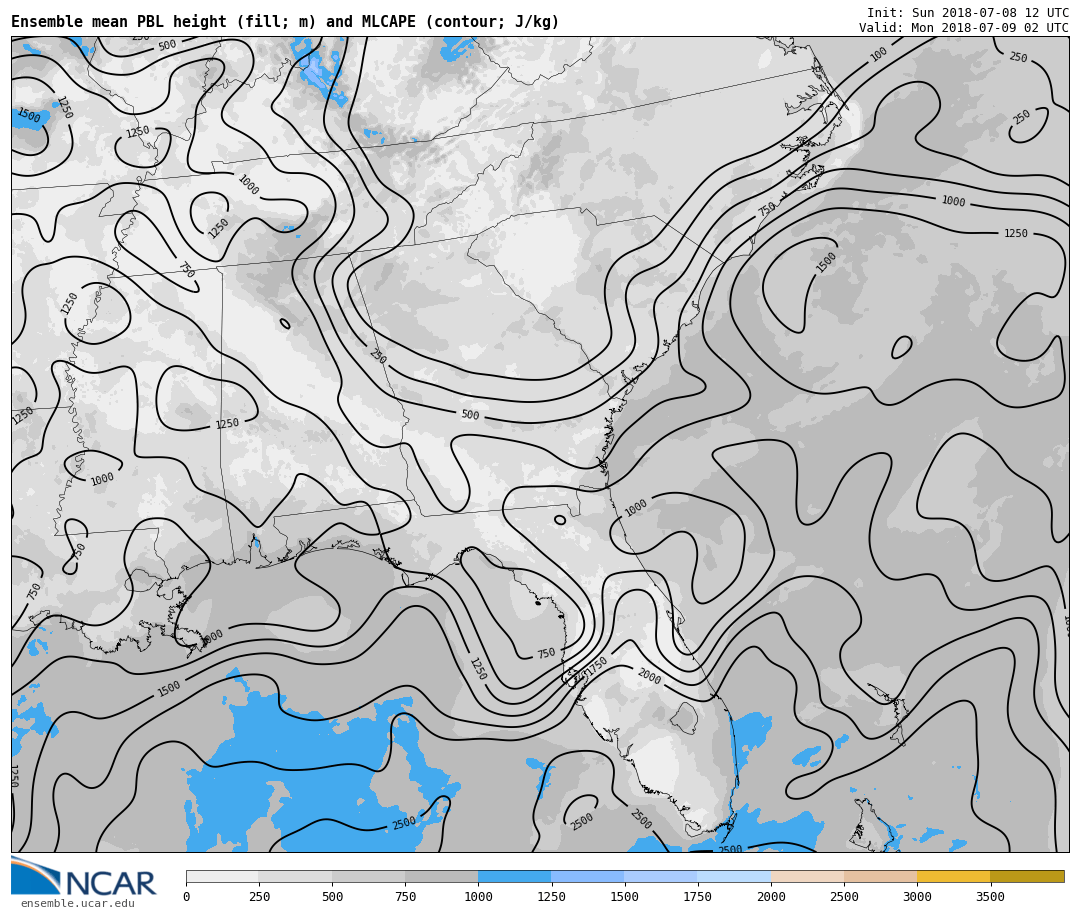Click the 1250 tick label on colorbar
1080x915 pixels.
(x=551, y=897)
